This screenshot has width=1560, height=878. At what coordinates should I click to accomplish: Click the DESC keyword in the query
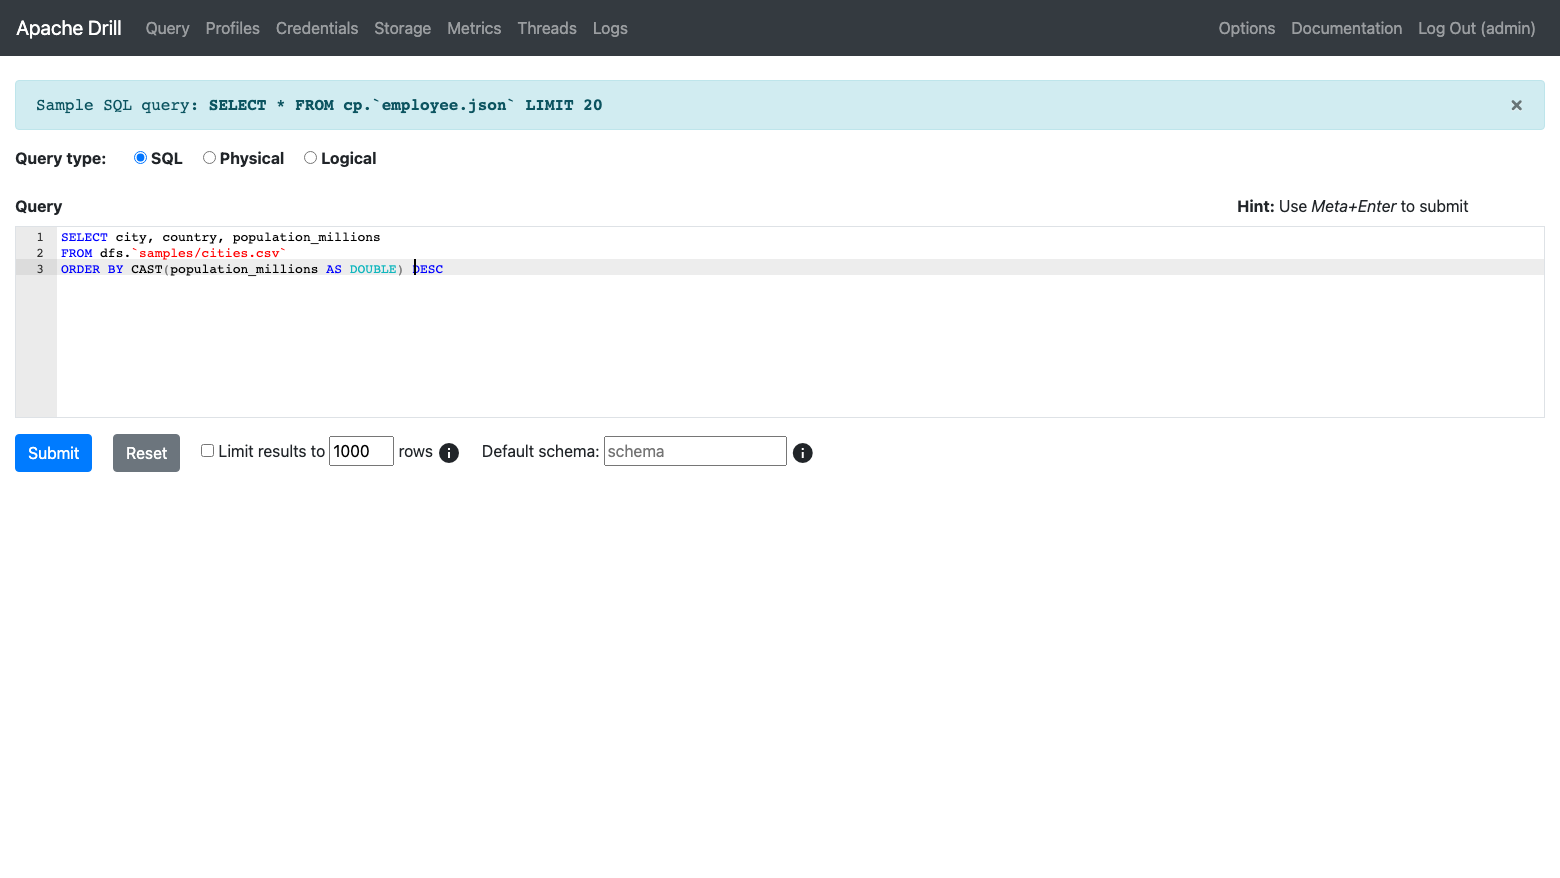click(428, 269)
